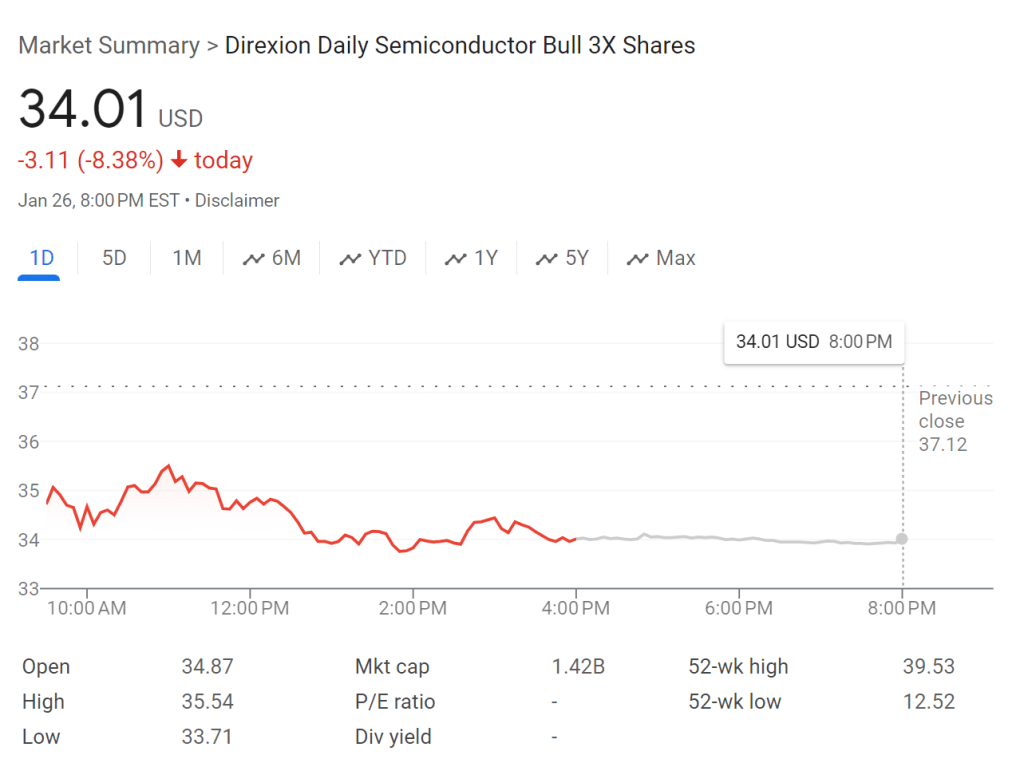Click the gray after-hours line near 6:00 PM
The image size is (1024, 759).
click(x=738, y=539)
